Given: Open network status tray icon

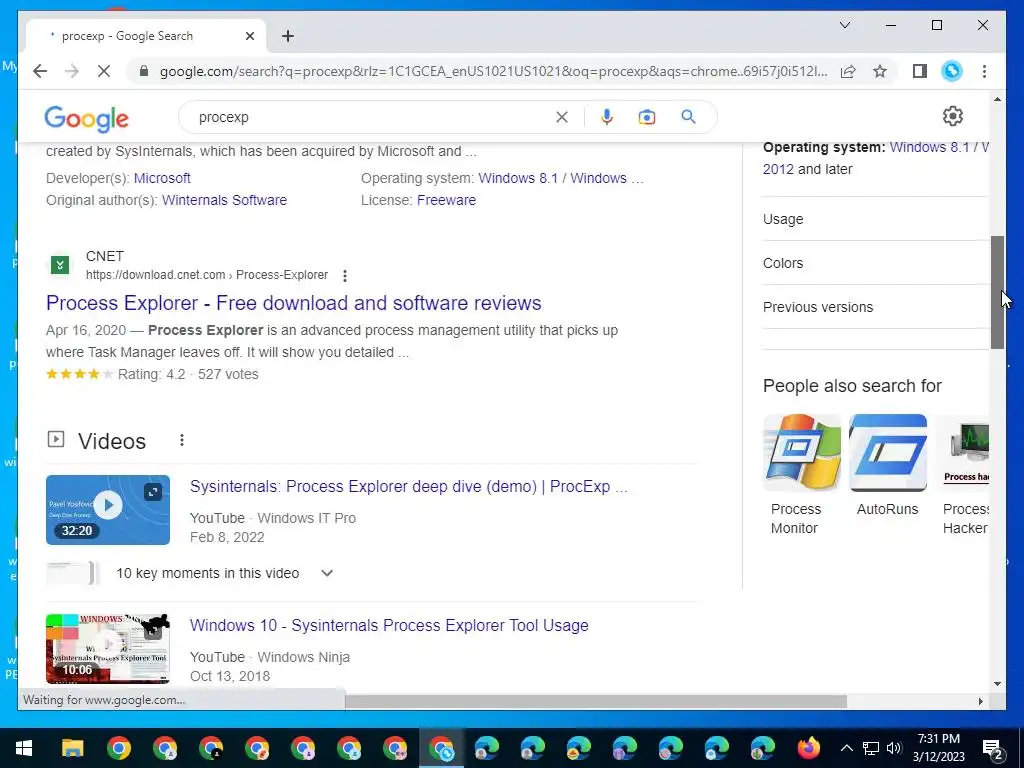Looking at the screenshot, I should 871,748.
